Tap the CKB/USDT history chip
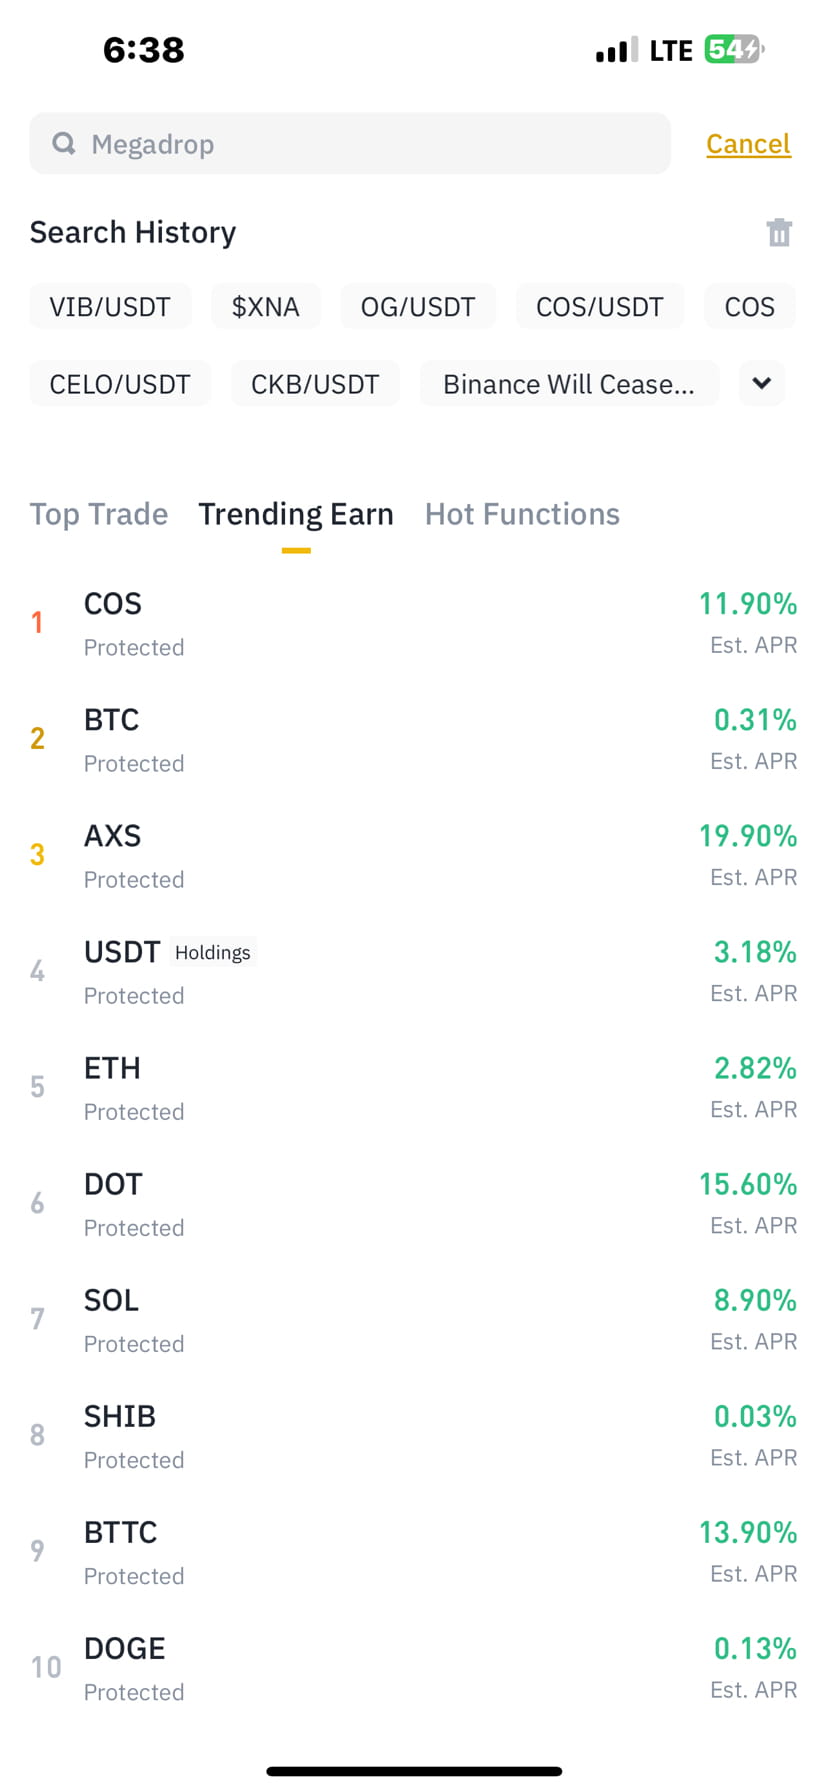This screenshot has height=1792, width=828. (315, 384)
